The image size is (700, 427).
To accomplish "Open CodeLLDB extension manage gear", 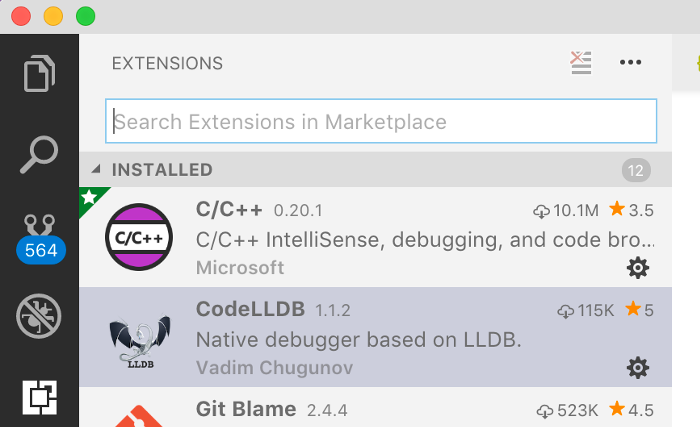I will (x=638, y=368).
